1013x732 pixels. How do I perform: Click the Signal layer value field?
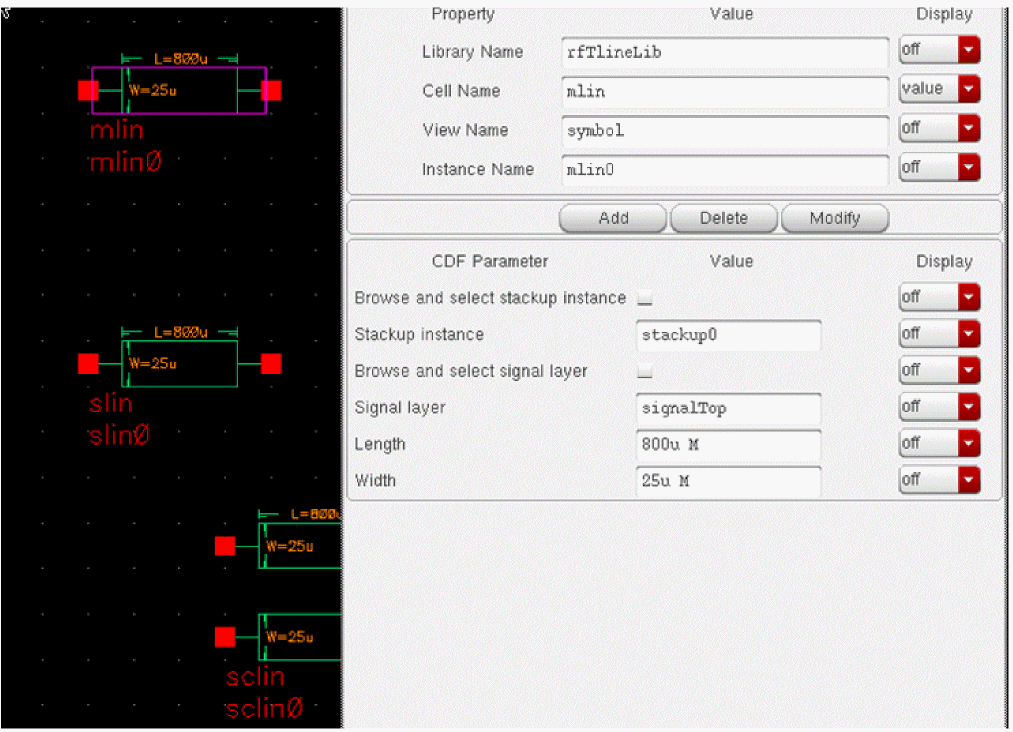[x=727, y=408]
